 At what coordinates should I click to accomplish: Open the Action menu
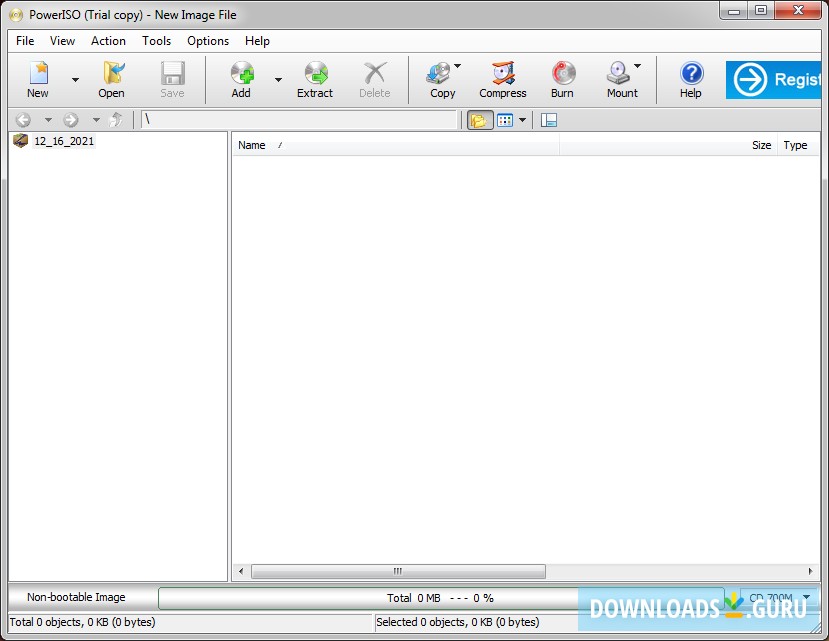click(x=108, y=41)
